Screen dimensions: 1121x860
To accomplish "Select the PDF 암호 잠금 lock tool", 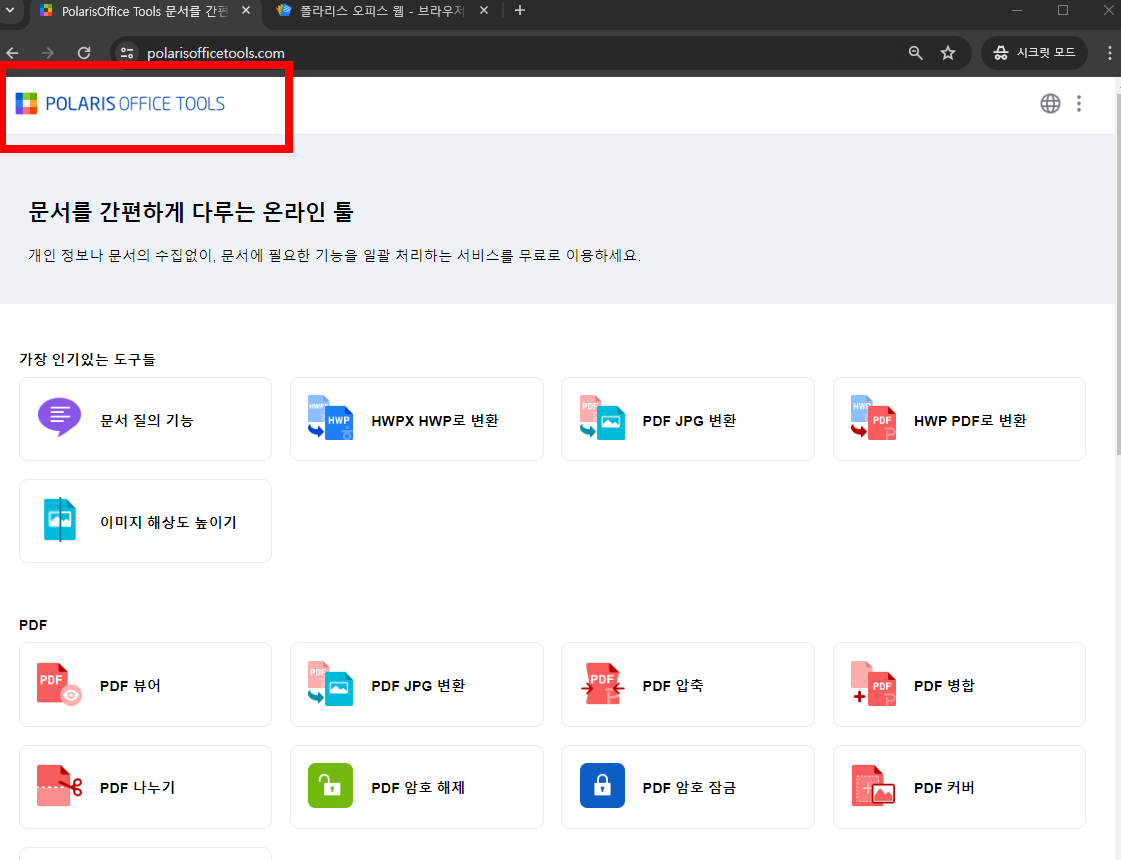I will [x=687, y=787].
